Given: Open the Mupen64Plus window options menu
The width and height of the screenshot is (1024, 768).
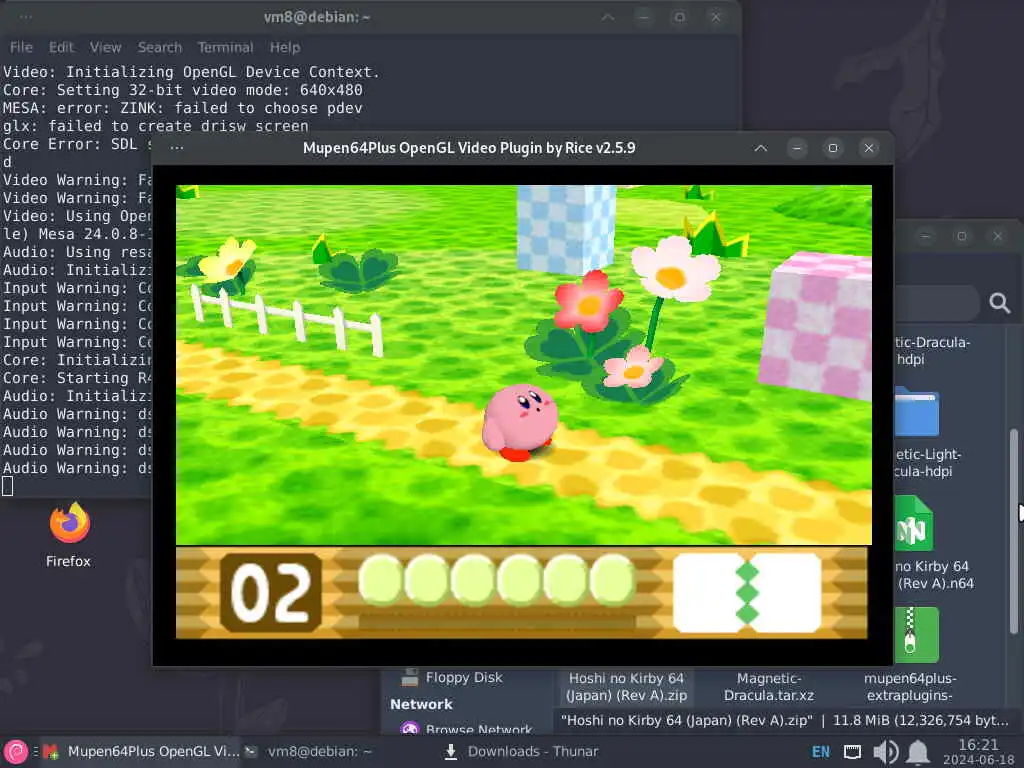Looking at the screenshot, I should click(x=176, y=148).
